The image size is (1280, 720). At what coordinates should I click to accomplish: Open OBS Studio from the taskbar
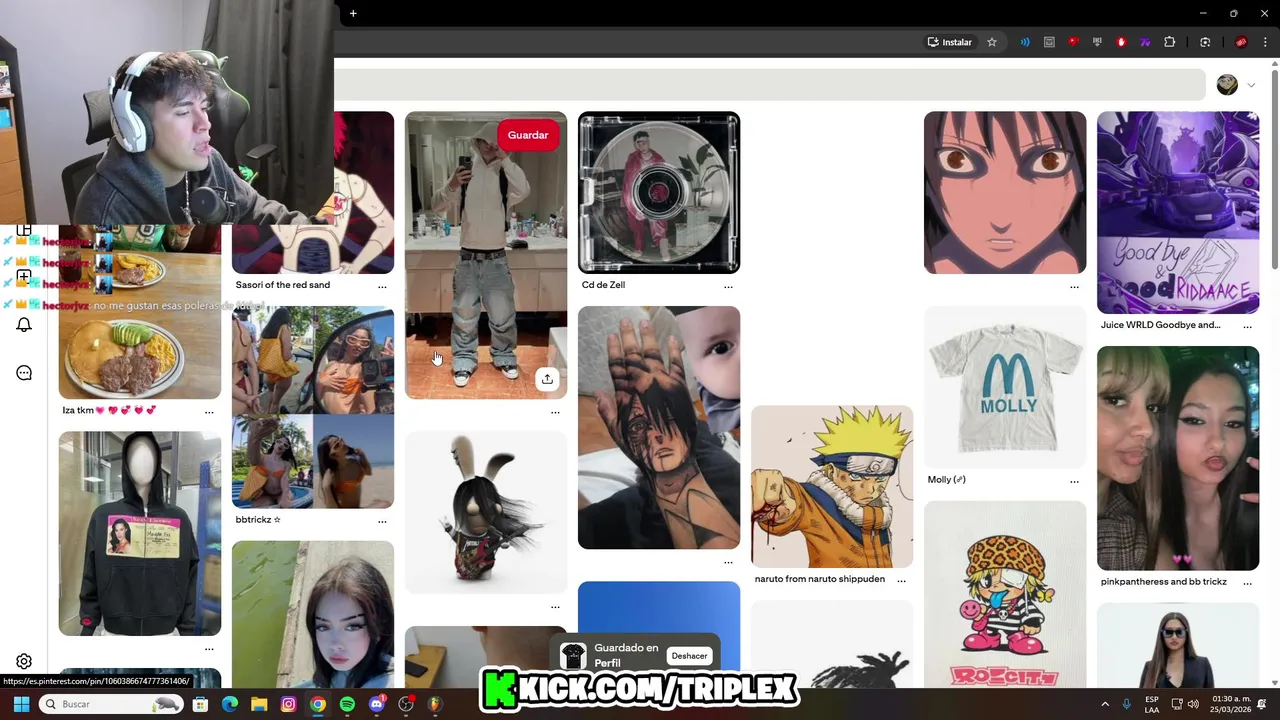[x=406, y=704]
